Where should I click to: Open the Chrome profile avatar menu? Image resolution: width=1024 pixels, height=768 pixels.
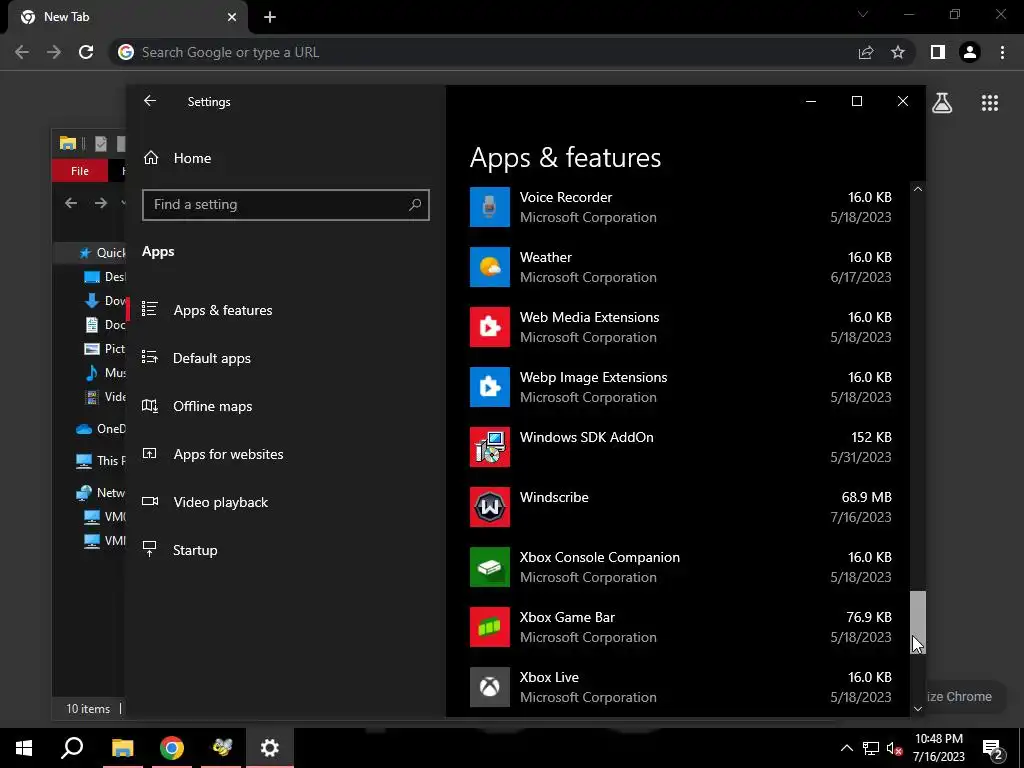970,52
